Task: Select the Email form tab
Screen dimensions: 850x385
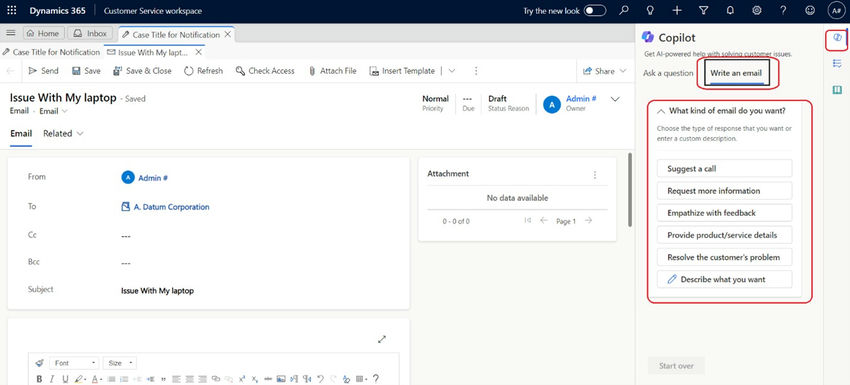Action: pos(21,133)
